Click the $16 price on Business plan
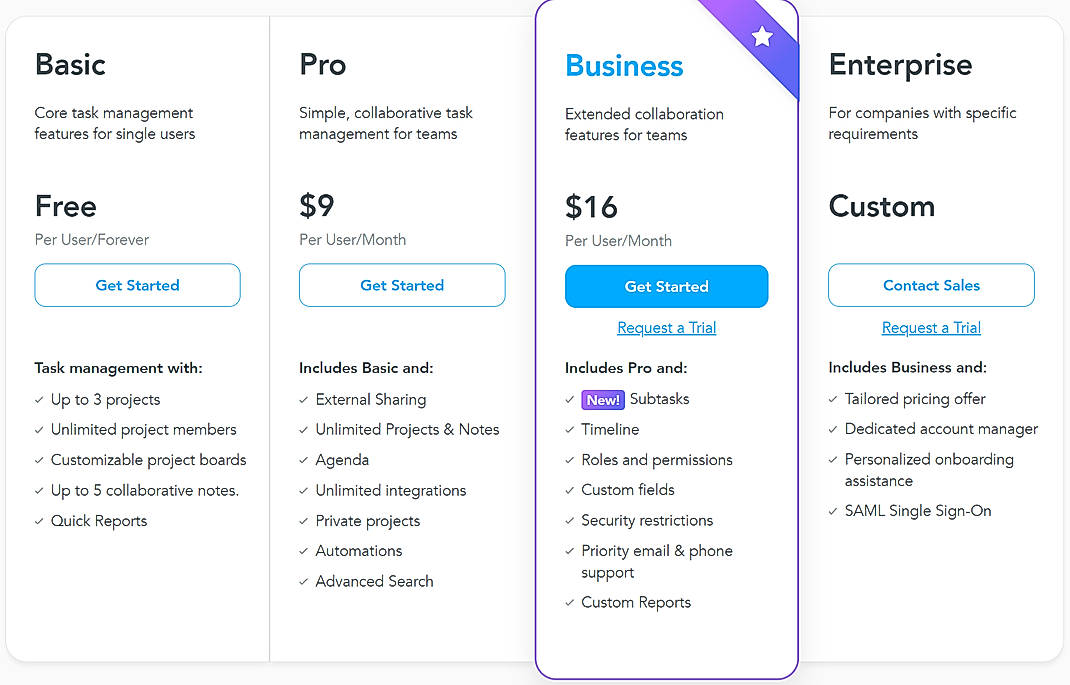 click(591, 207)
